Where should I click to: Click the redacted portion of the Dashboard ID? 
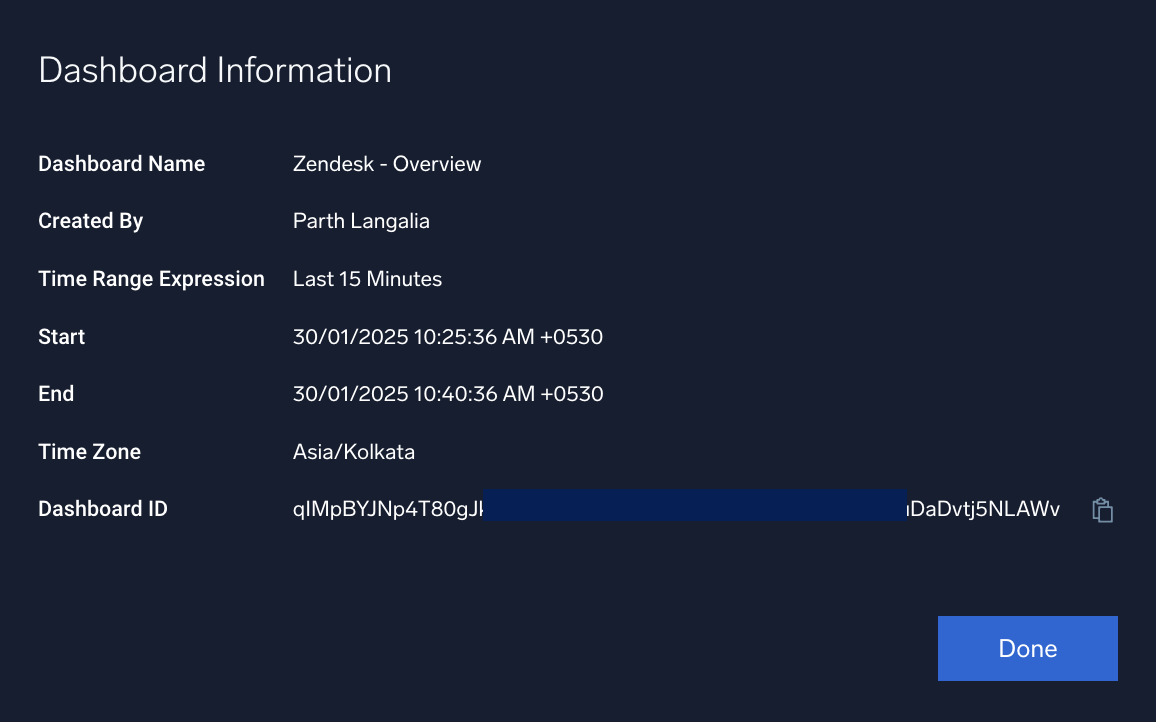695,506
